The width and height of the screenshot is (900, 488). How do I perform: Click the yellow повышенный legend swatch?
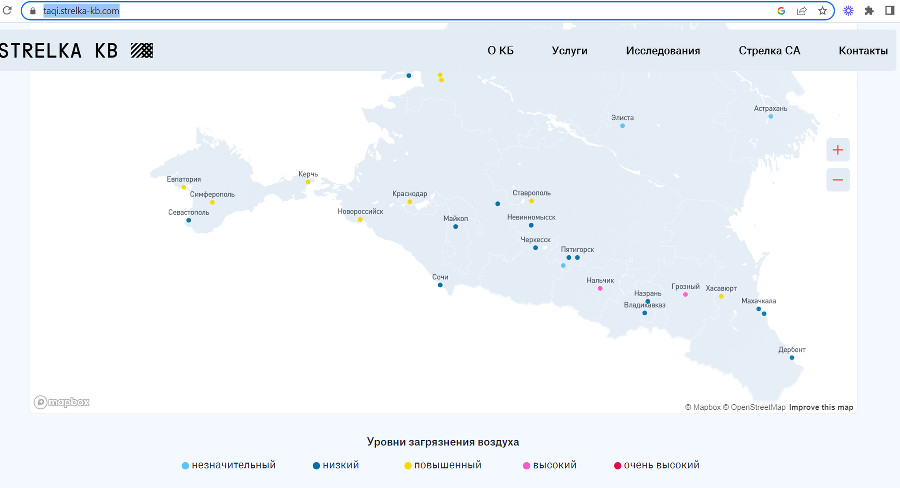(408, 466)
